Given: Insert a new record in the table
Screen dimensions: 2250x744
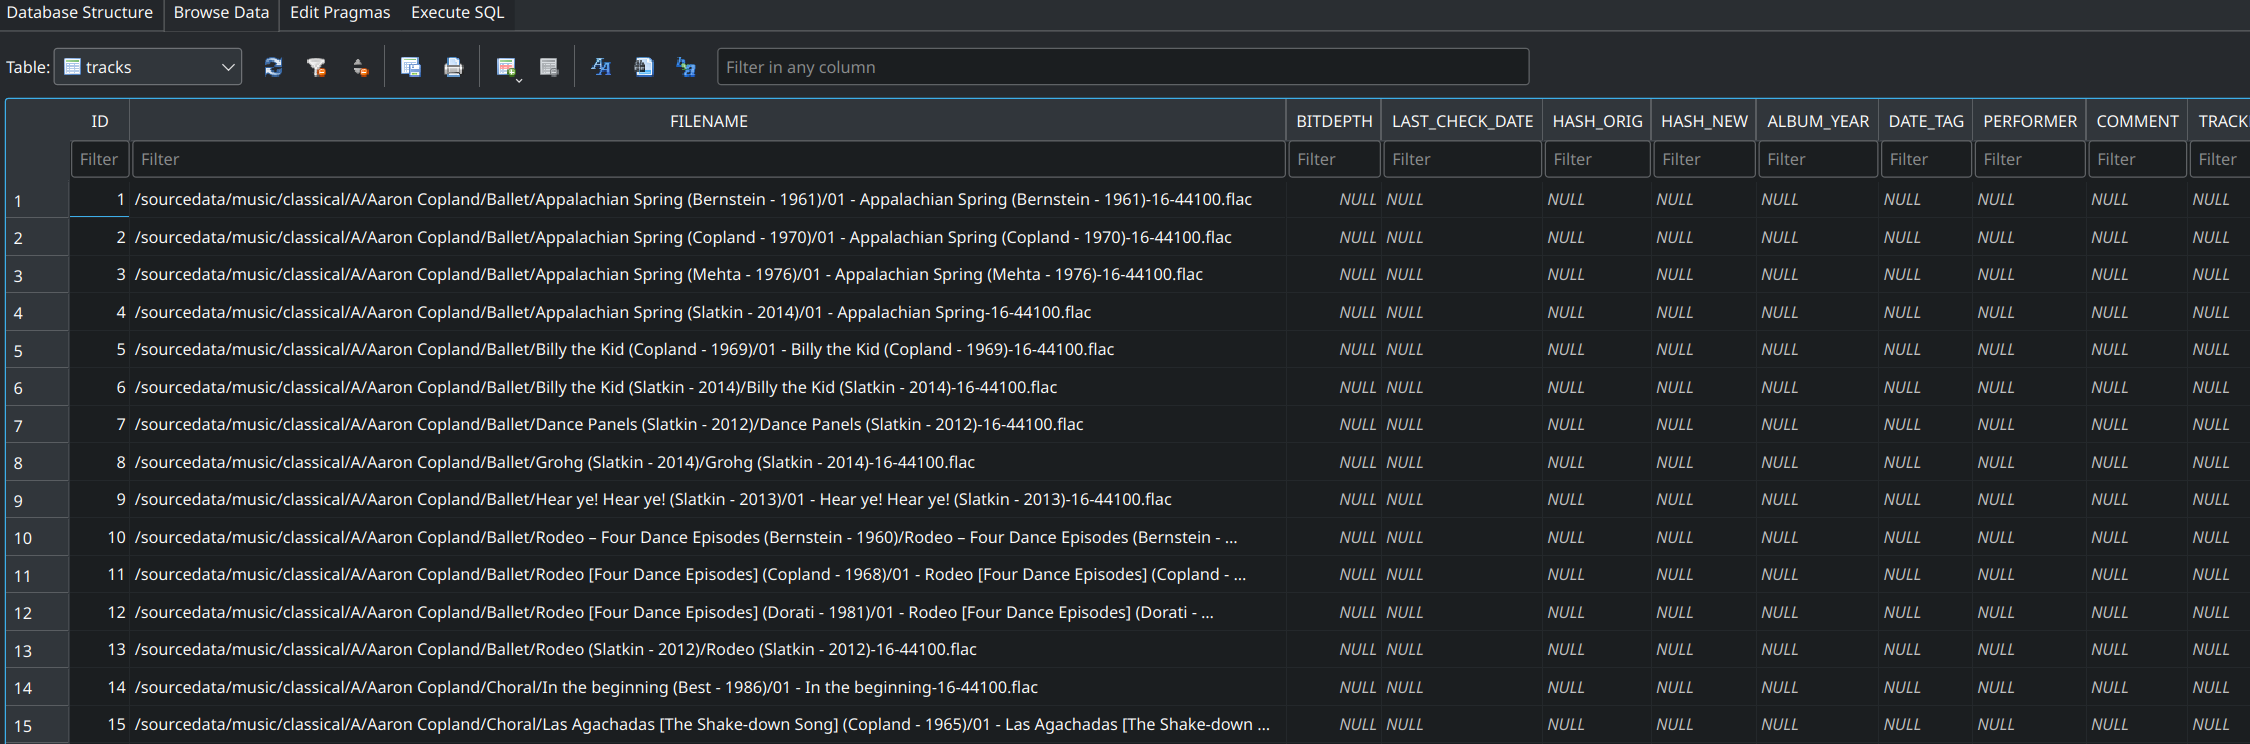Looking at the screenshot, I should tap(505, 67).
